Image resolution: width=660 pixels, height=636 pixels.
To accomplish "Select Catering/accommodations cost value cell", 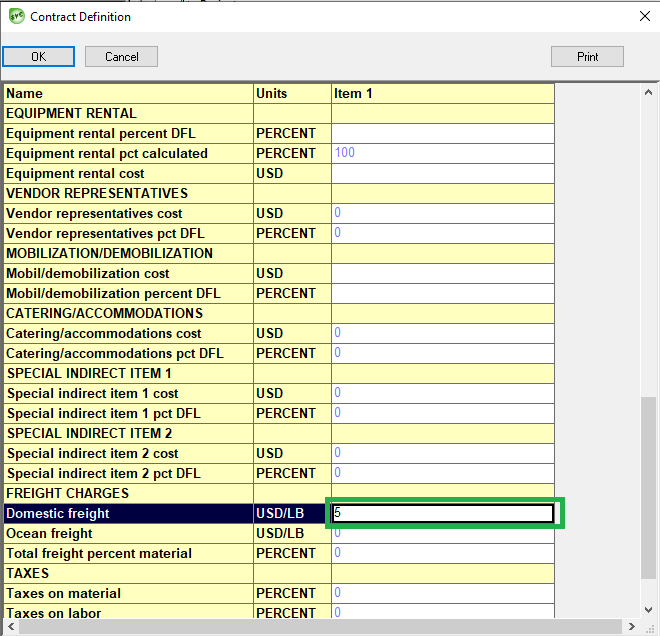I will pos(443,333).
